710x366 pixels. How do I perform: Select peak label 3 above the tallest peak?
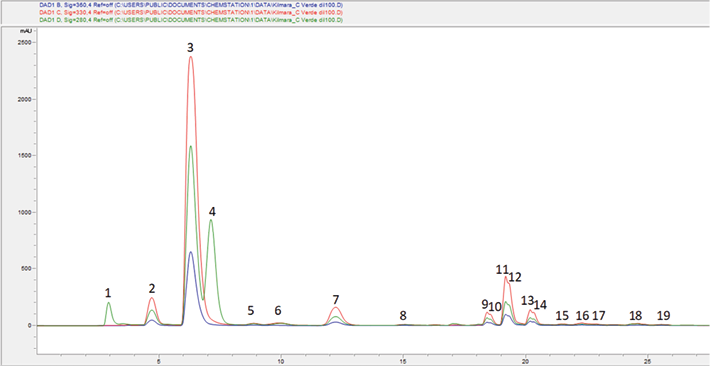coord(191,48)
